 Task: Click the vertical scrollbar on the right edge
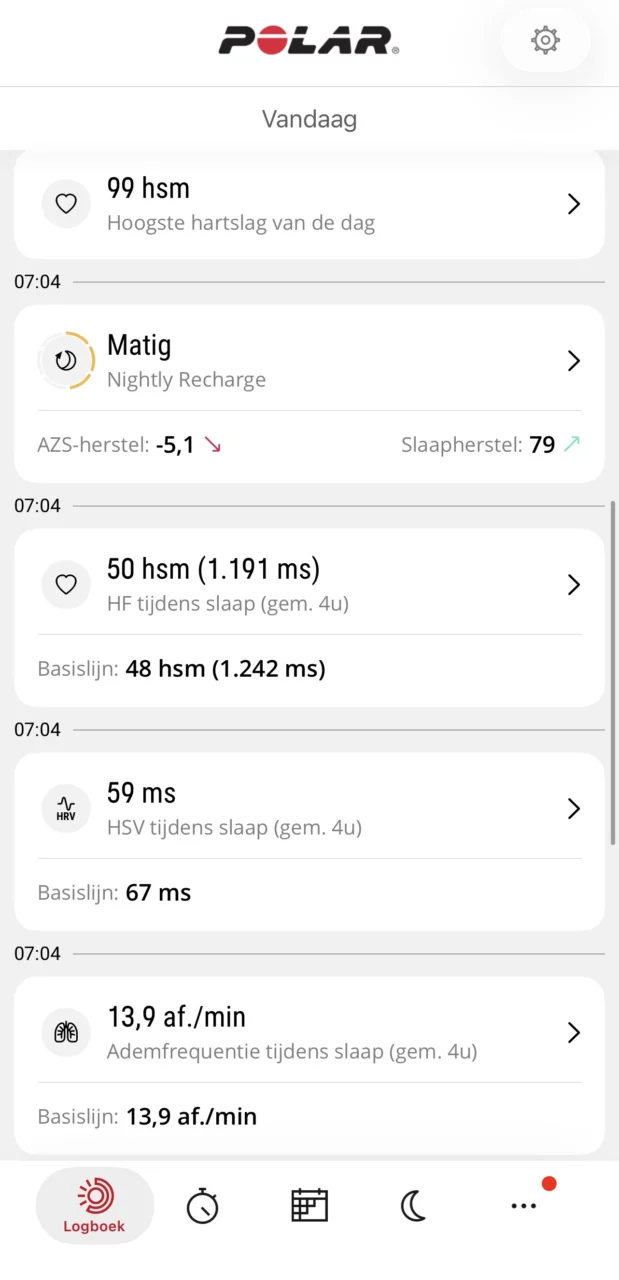click(613, 675)
